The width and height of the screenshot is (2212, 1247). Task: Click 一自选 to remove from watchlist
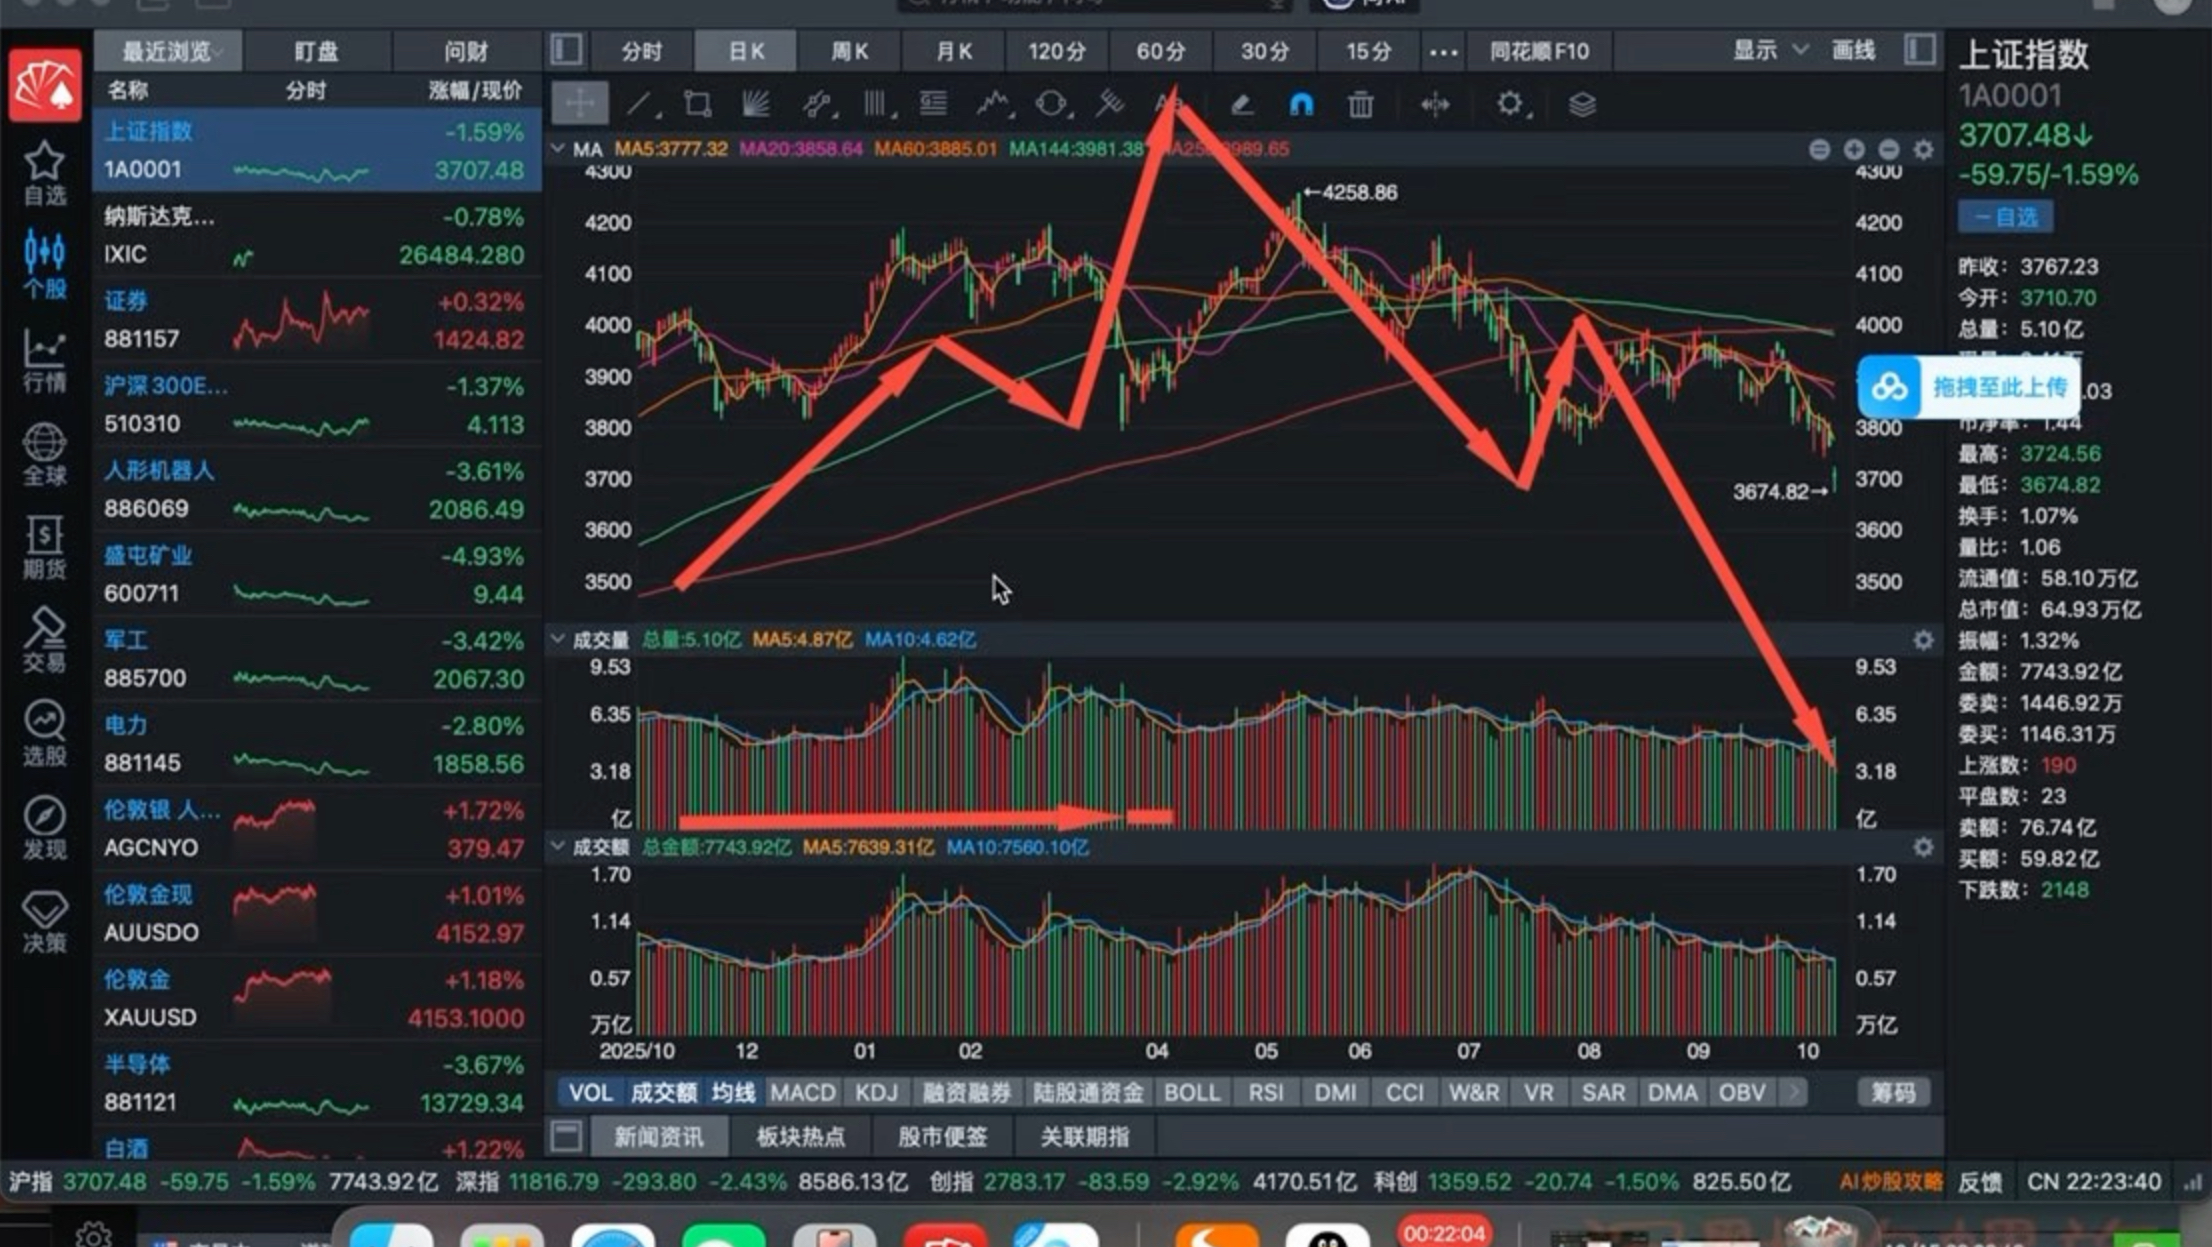tap(2005, 217)
